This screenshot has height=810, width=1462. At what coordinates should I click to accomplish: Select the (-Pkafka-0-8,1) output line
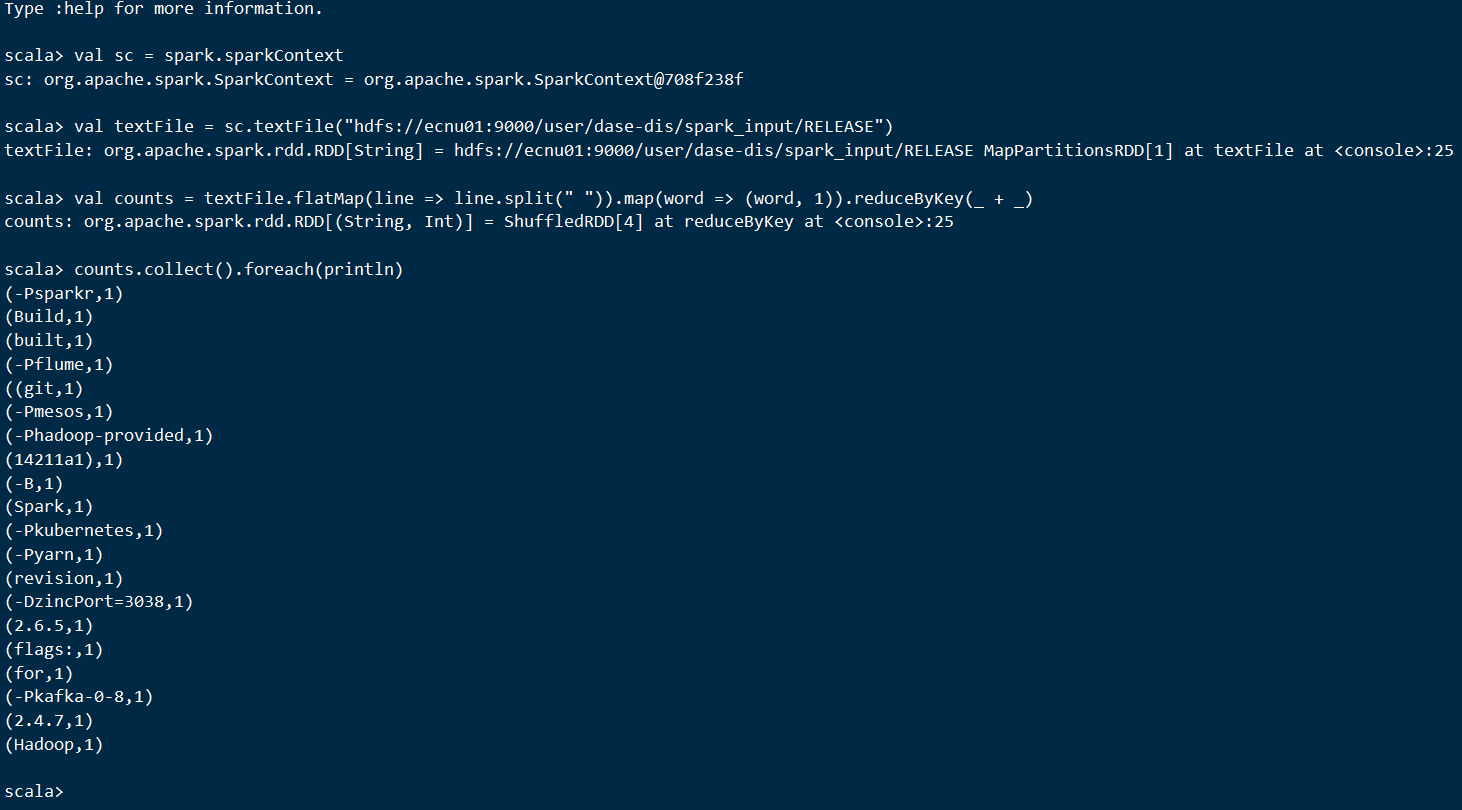[79, 697]
